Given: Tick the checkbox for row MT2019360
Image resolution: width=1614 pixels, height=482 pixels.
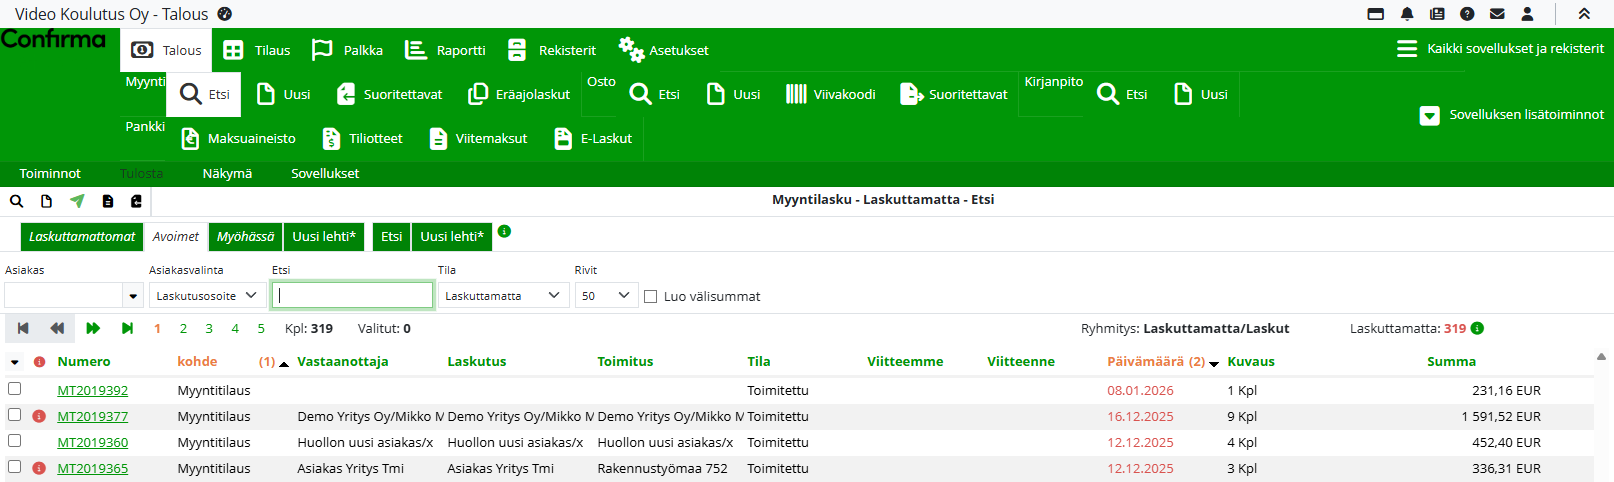Looking at the screenshot, I should tap(15, 441).
